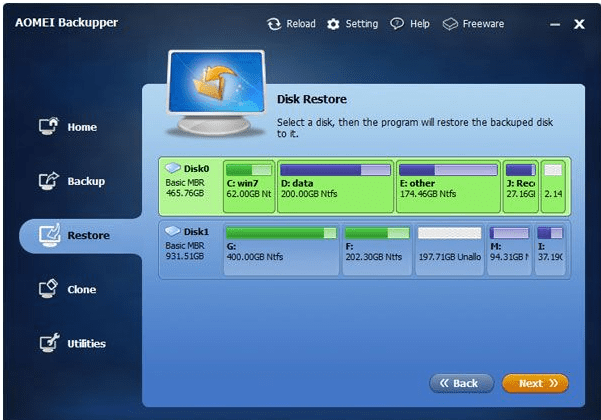Click the Backup icon in sidebar
This screenshot has width=601, height=420.
click(x=49, y=180)
